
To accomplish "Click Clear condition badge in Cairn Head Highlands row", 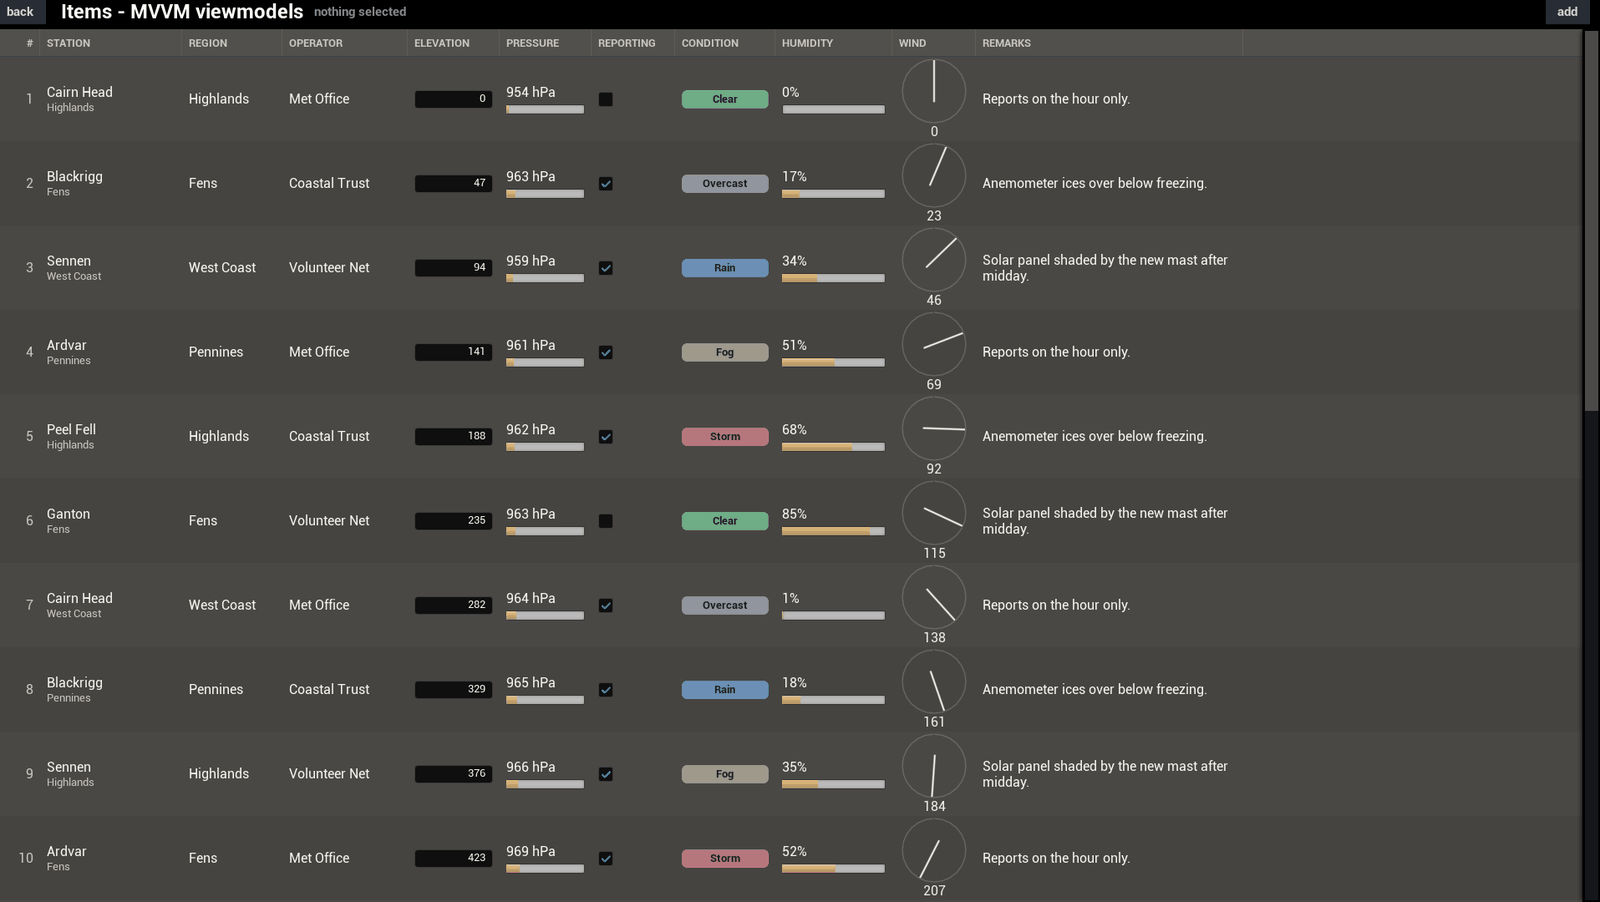I will click(x=725, y=99).
